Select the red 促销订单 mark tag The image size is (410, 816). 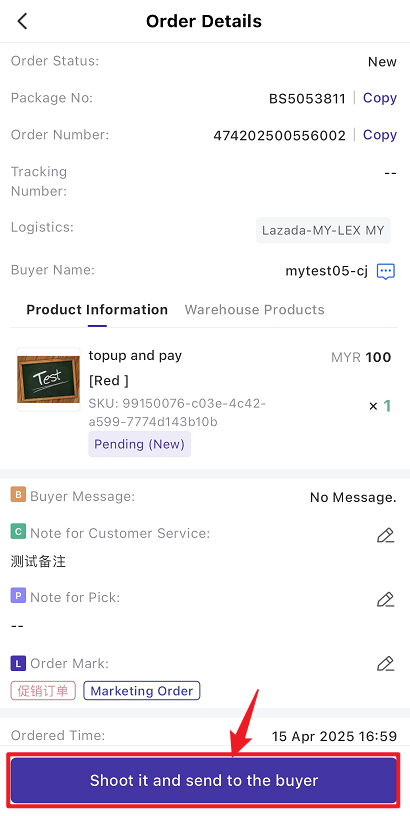coord(43,691)
